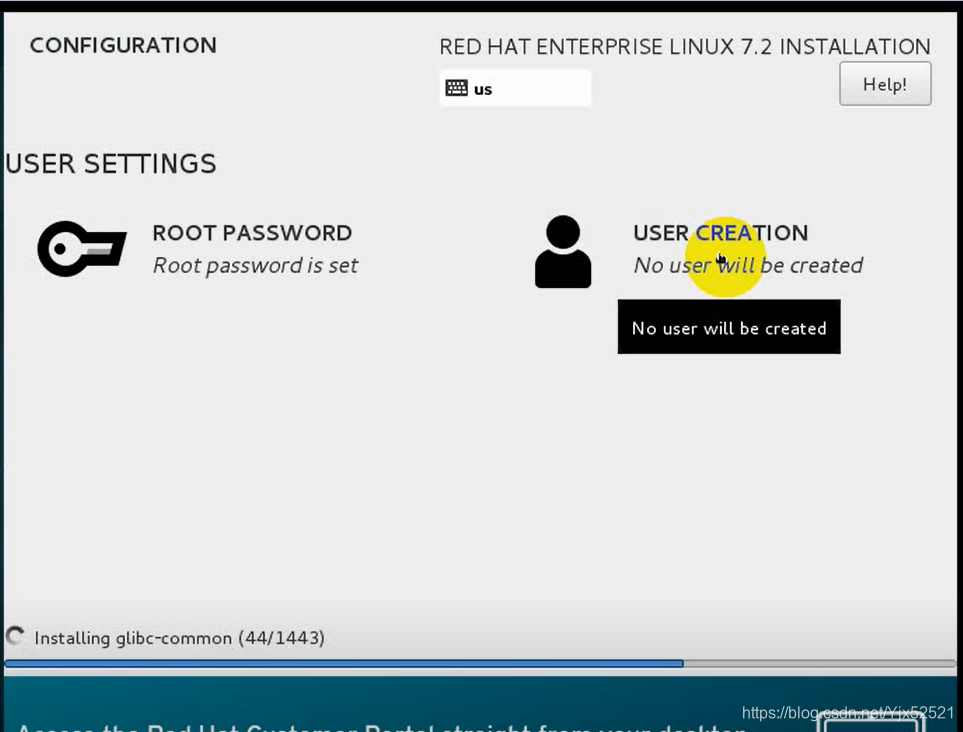Screen dimensions: 963x732
Task: Click the USER SETTINGS heading
Action: point(111,164)
